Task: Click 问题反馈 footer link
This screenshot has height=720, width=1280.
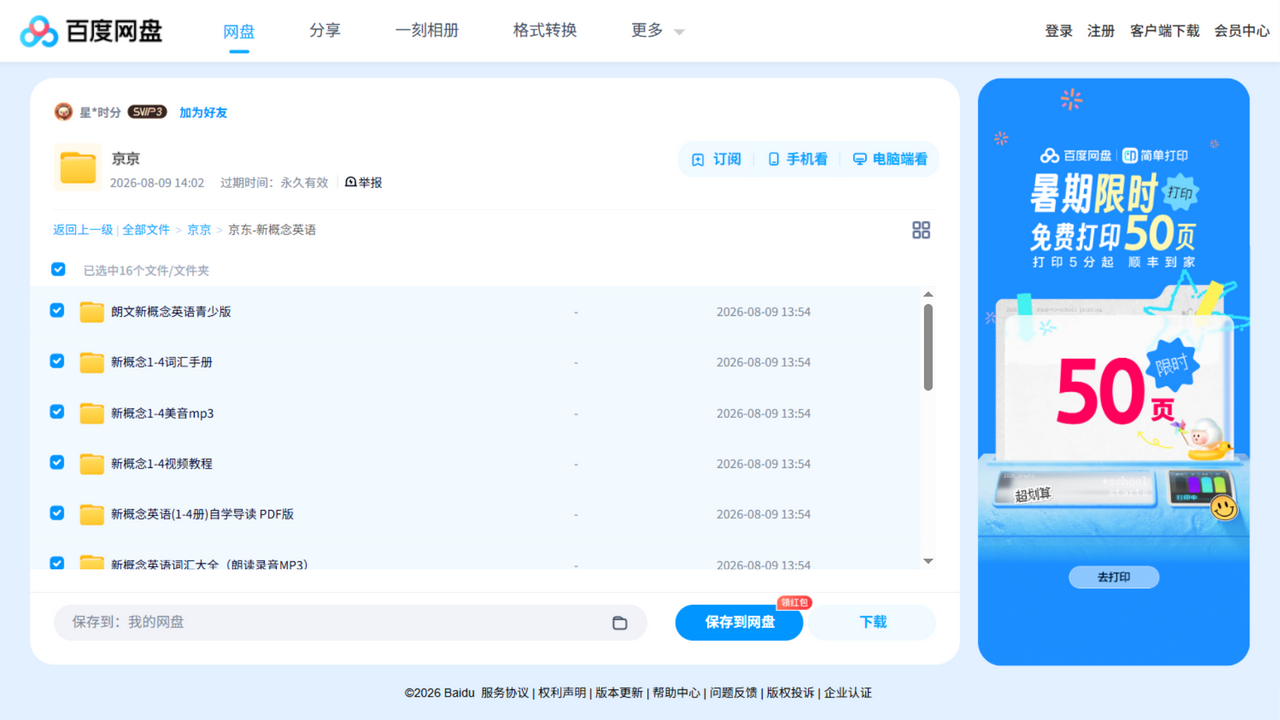Action: coord(734,693)
